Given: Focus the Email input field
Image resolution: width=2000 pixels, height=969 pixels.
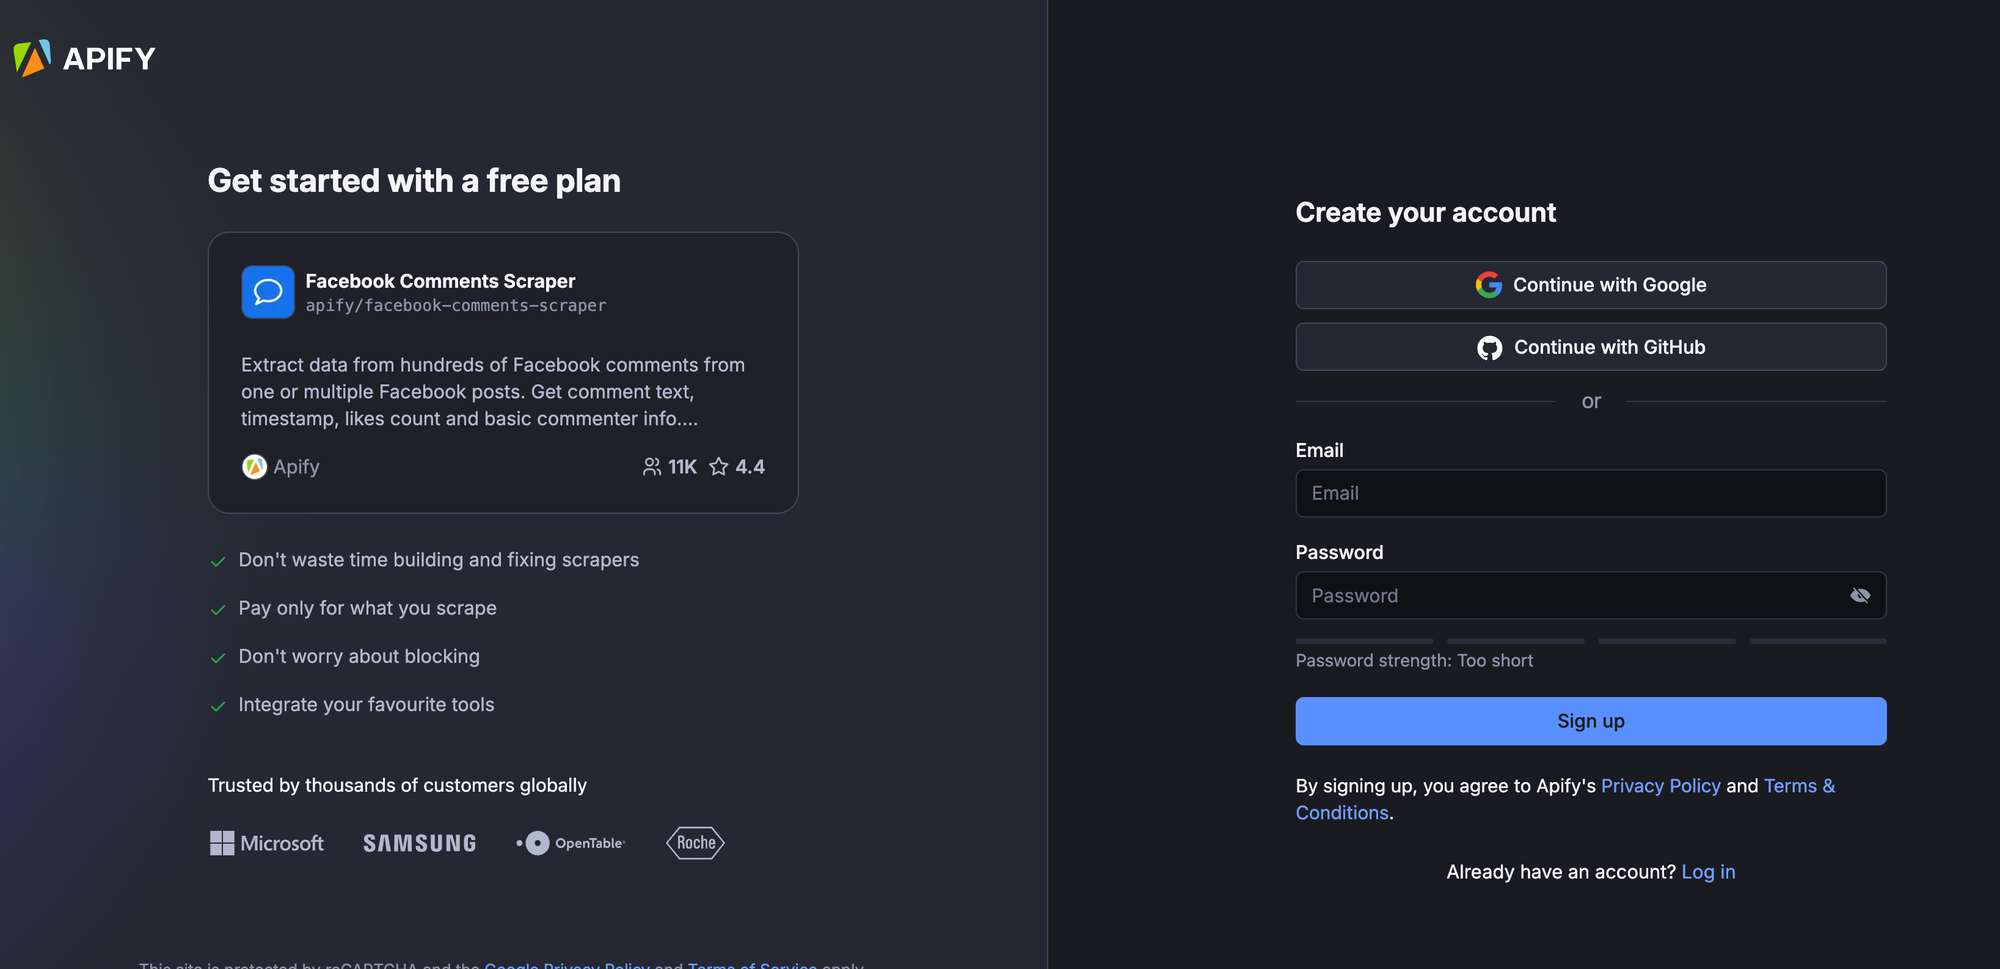Looking at the screenshot, I should coord(1591,493).
